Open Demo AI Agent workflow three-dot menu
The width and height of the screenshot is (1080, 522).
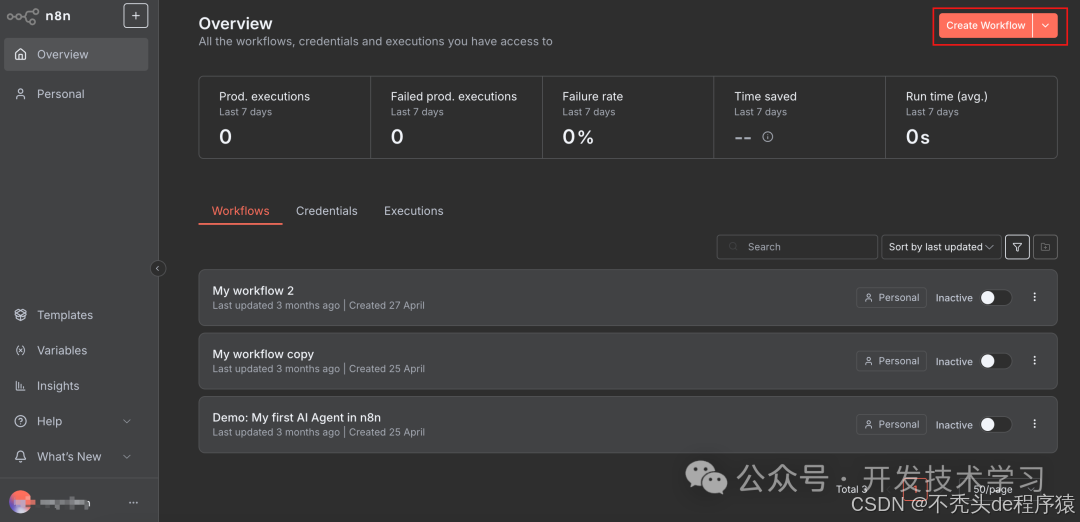(x=1035, y=424)
